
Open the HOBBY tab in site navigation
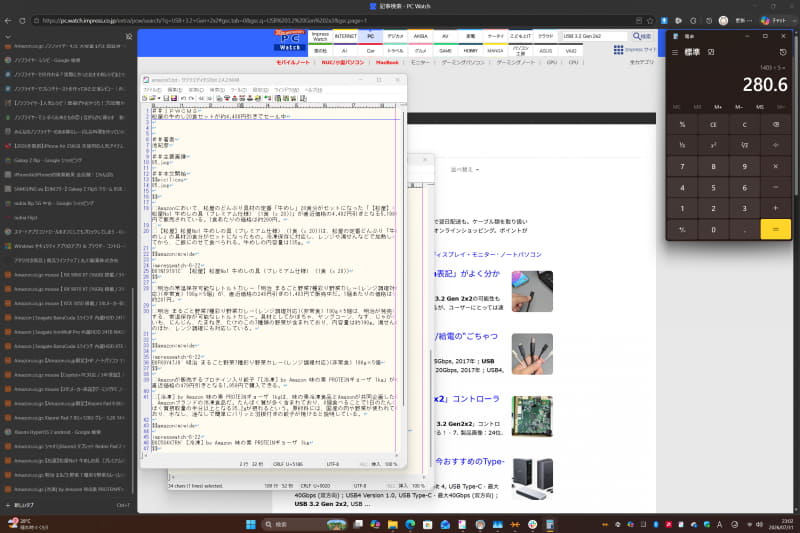tap(470, 51)
